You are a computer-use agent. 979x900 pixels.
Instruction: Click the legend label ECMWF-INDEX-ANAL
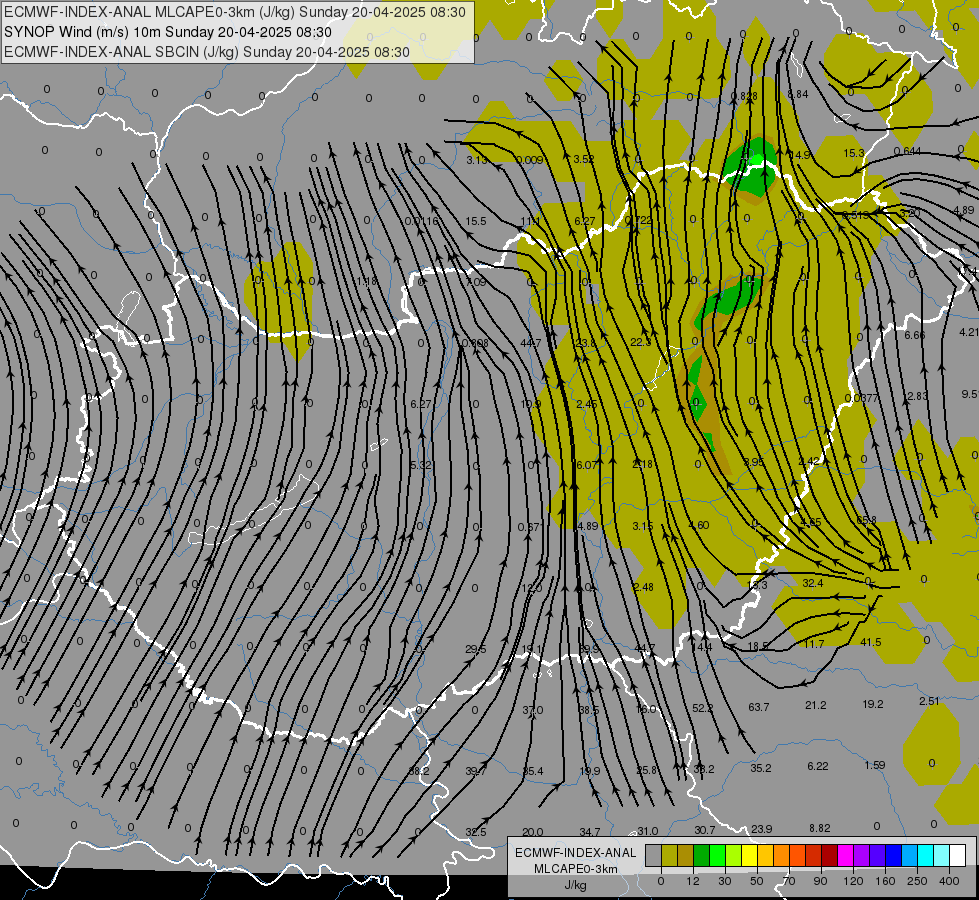[x=576, y=853]
